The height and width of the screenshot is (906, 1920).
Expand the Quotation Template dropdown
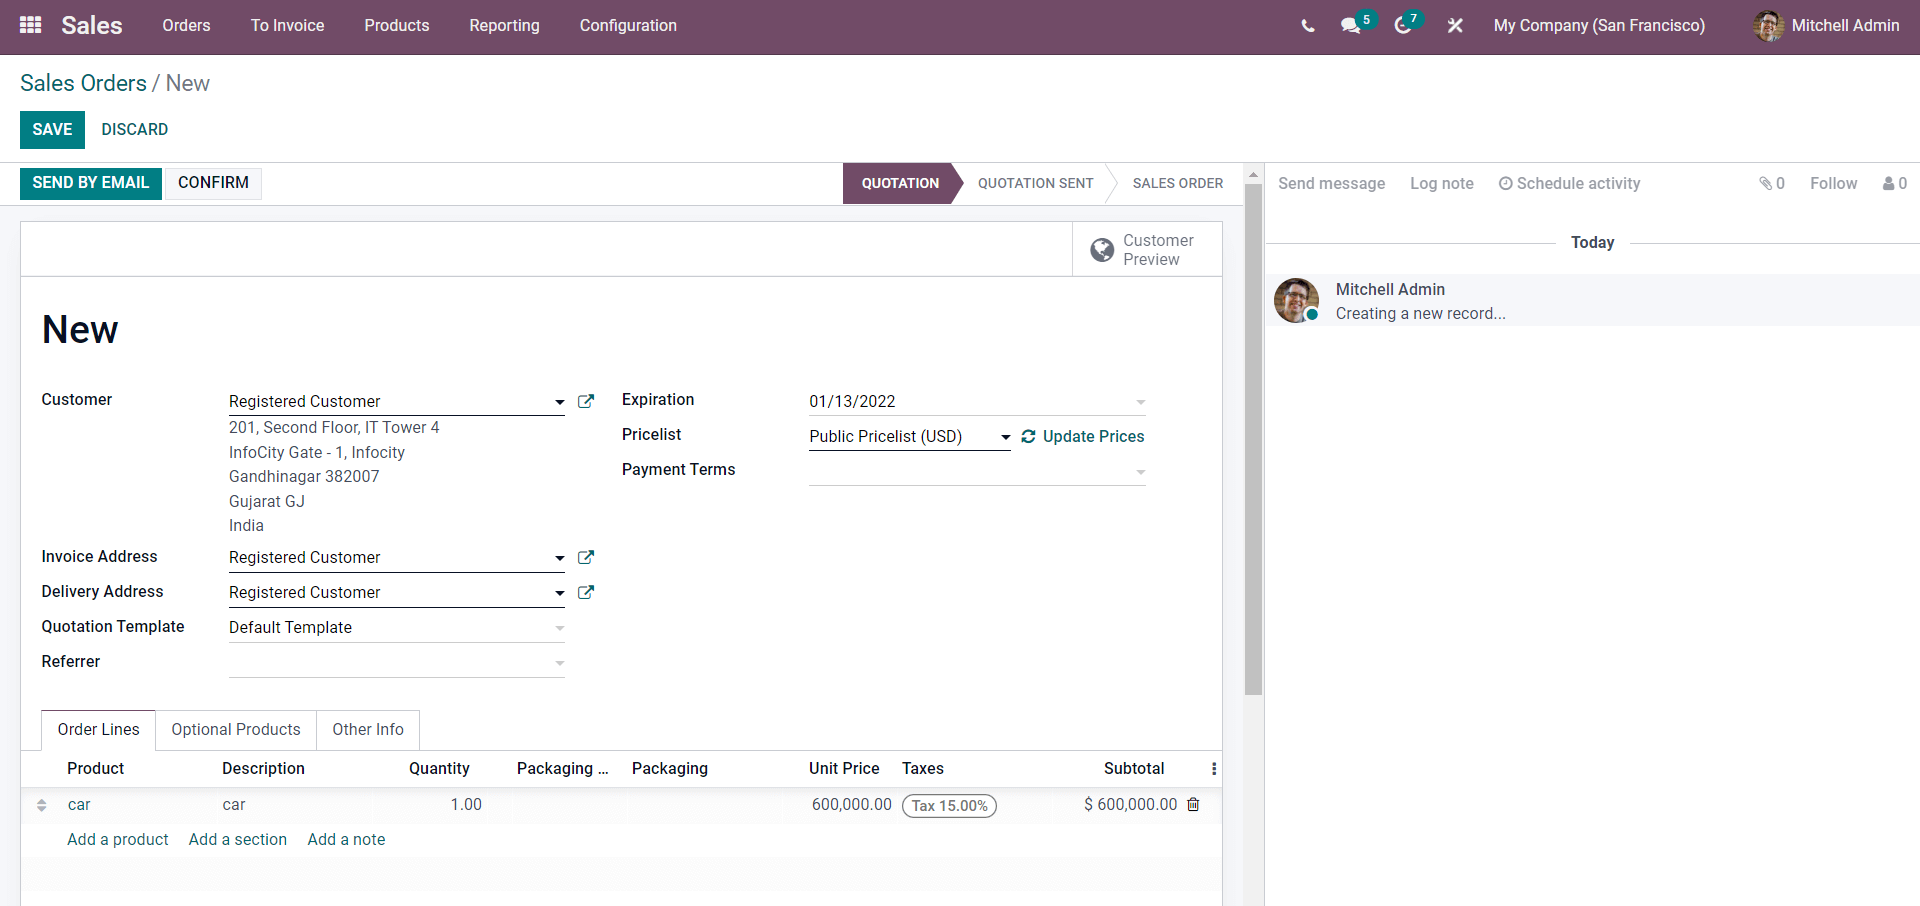click(560, 628)
